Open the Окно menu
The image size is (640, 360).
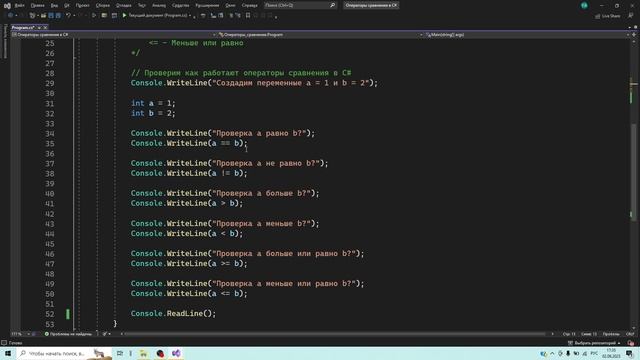[x=230, y=5]
